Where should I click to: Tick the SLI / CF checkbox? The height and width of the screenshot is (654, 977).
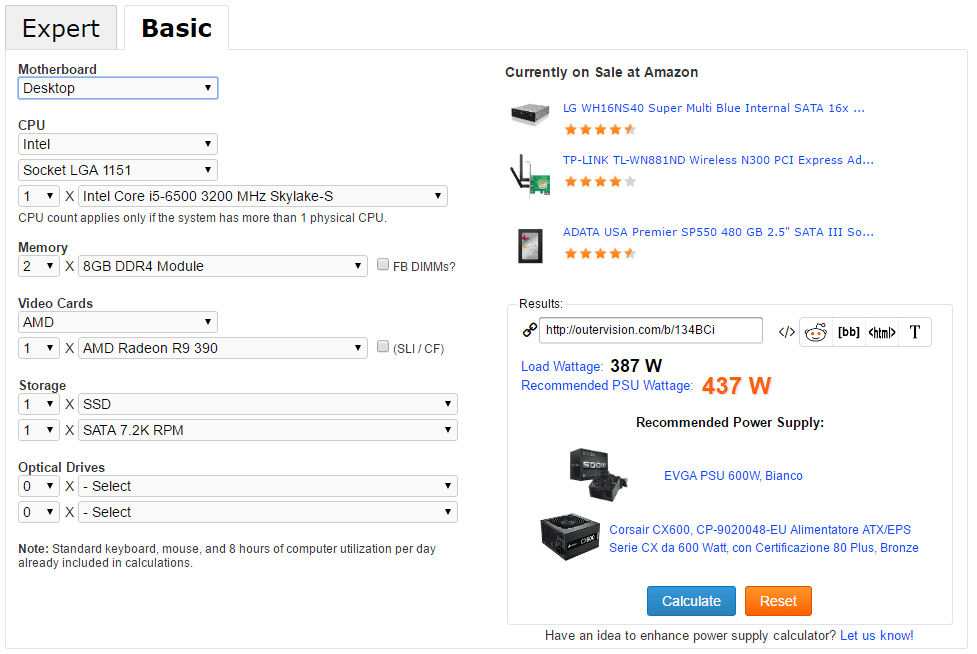point(383,348)
